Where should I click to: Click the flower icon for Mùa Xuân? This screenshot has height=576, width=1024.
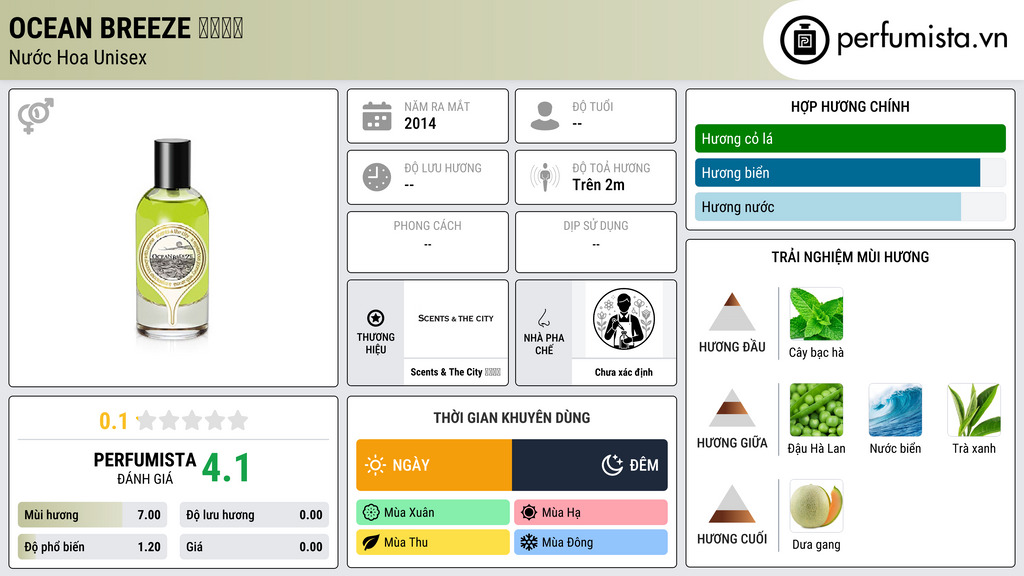(x=371, y=513)
